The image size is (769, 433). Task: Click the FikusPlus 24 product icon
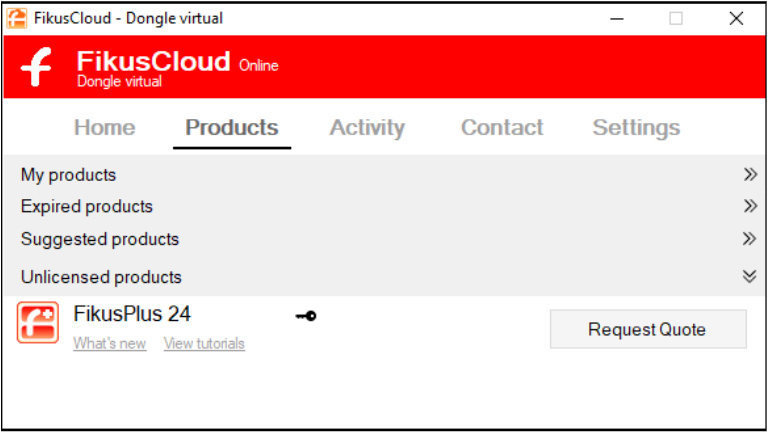pyautogui.click(x=38, y=323)
